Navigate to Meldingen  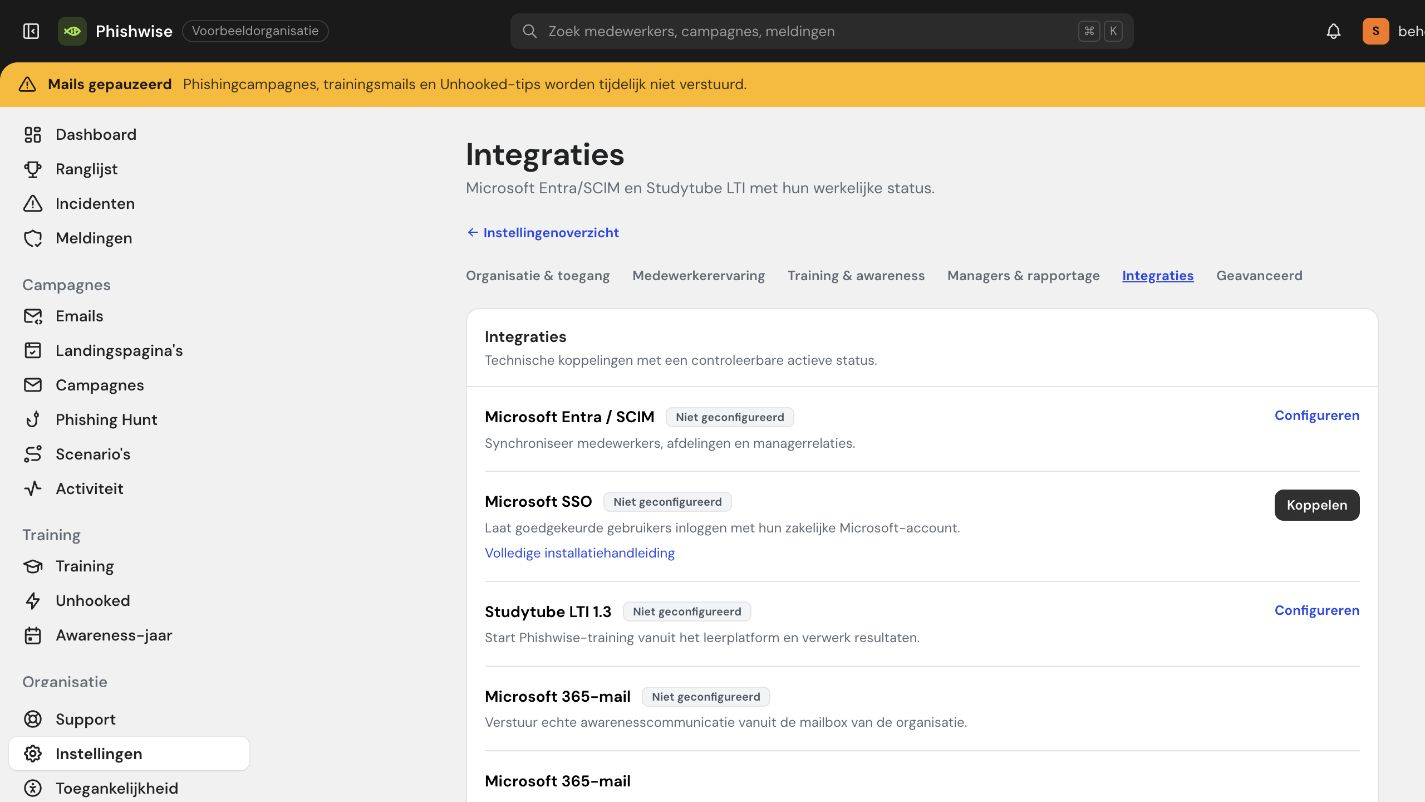click(129, 238)
